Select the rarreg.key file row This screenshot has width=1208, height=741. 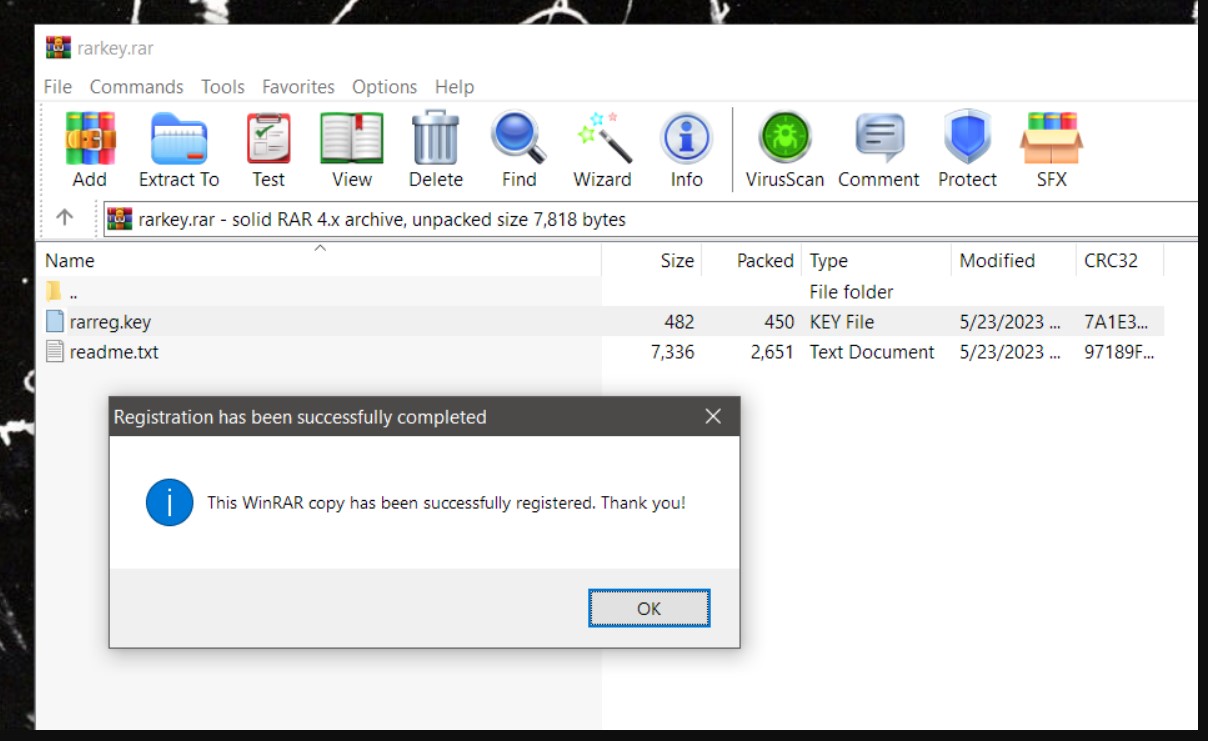[110, 322]
